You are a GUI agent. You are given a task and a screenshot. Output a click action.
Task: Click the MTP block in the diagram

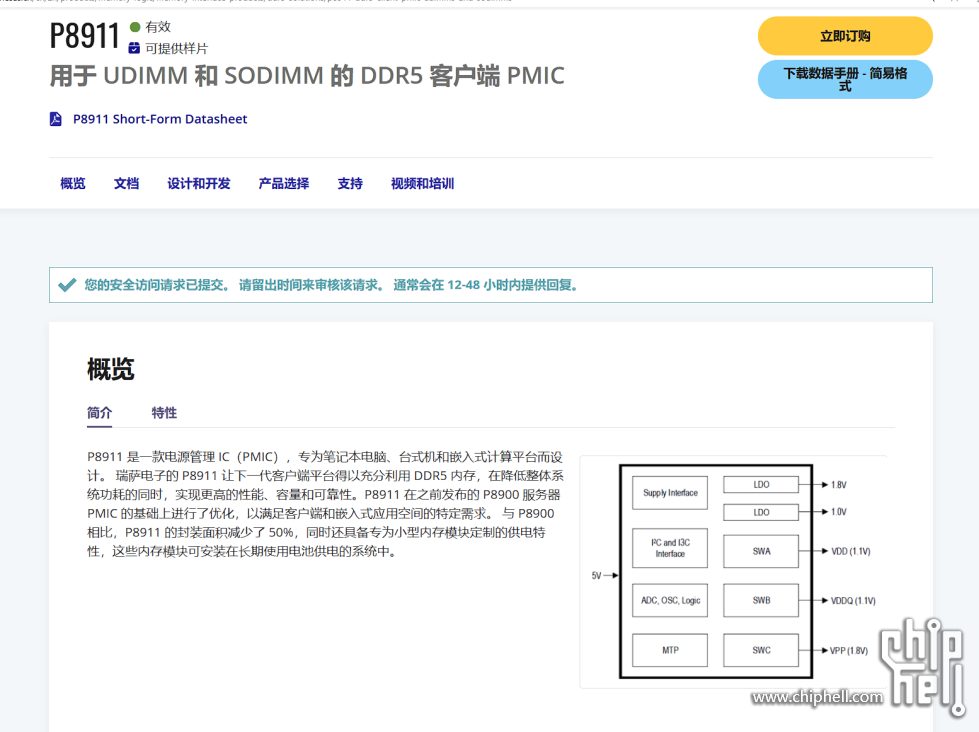pyautogui.click(x=670, y=650)
